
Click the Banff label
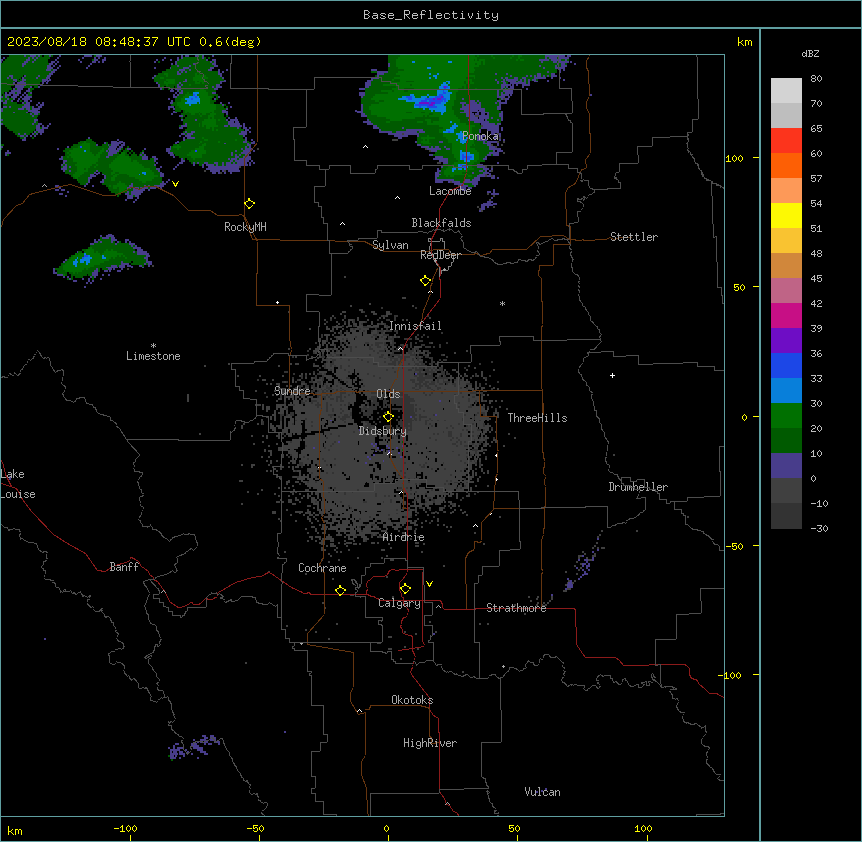click(124, 567)
